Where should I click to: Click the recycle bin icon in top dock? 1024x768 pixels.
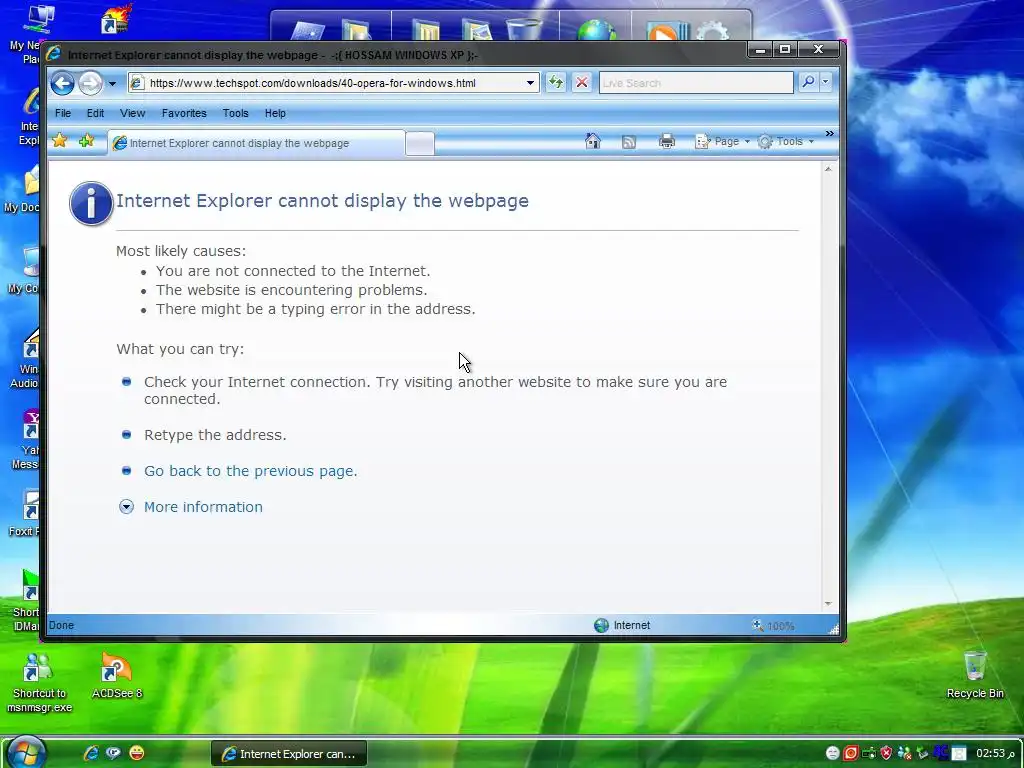524,29
